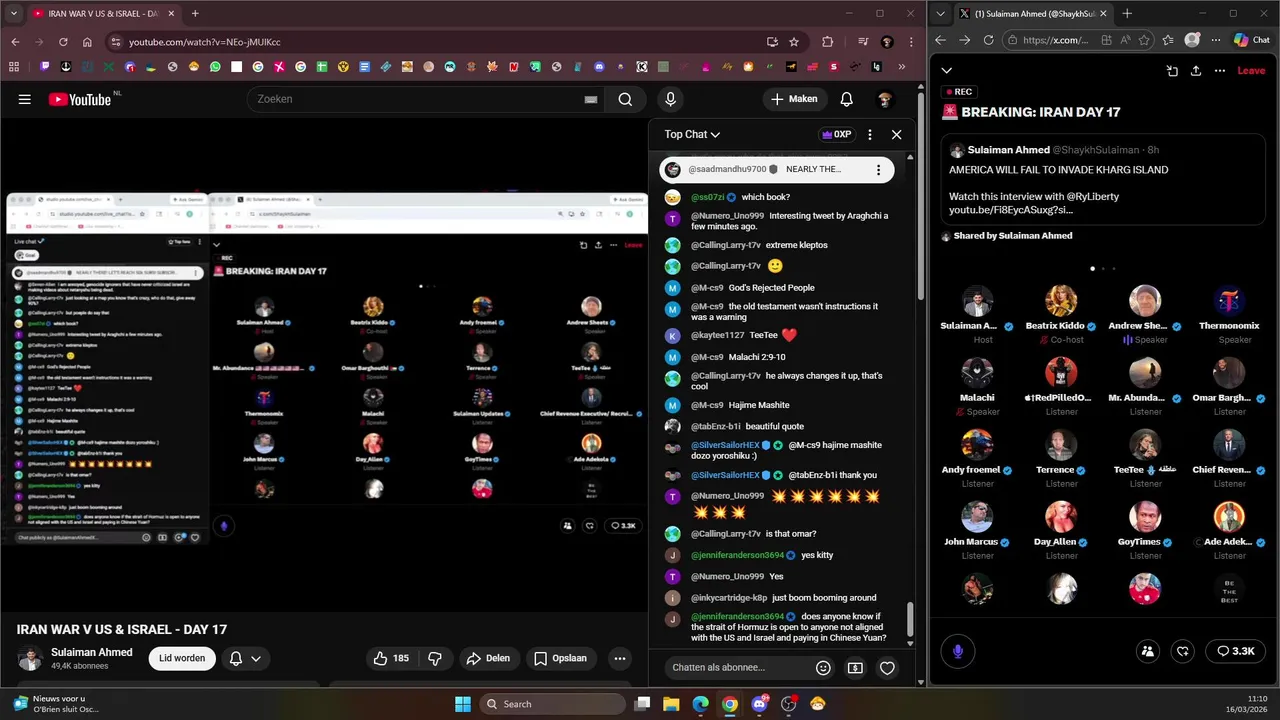This screenshot has width=1280, height=720.
Task: Open the X Space more options ellipsis
Action: point(1219,71)
